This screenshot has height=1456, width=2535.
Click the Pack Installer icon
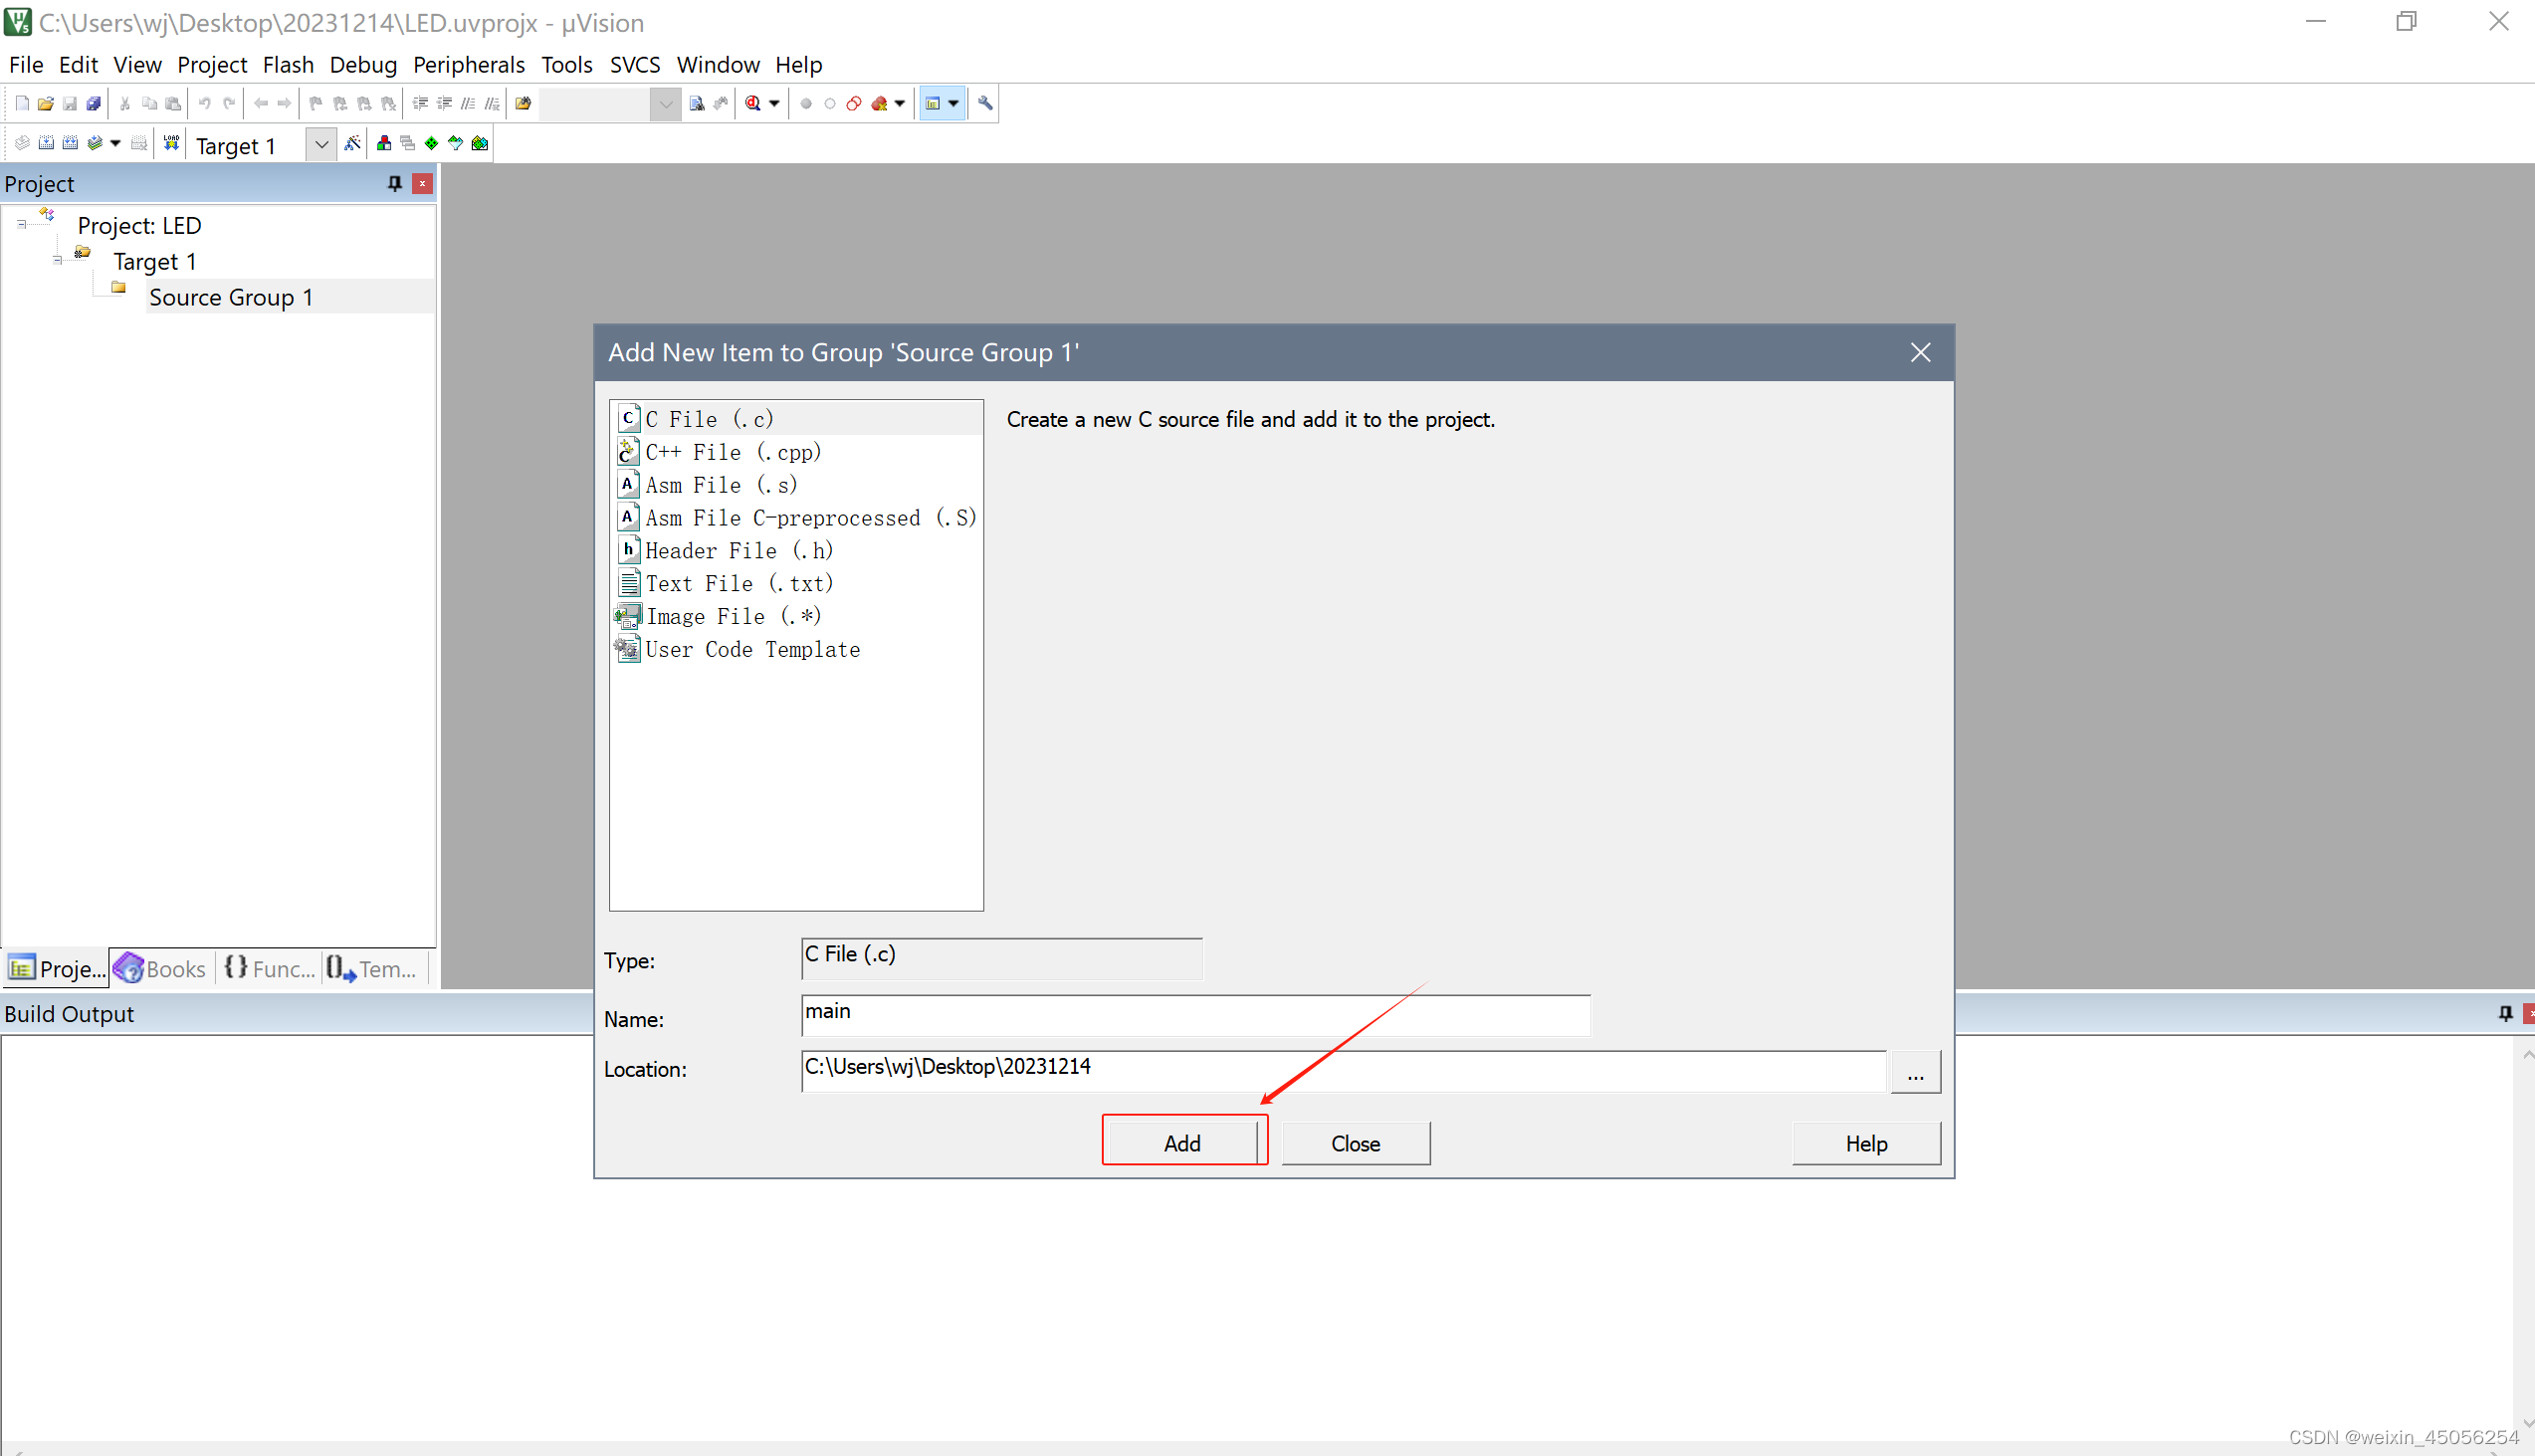[x=480, y=144]
